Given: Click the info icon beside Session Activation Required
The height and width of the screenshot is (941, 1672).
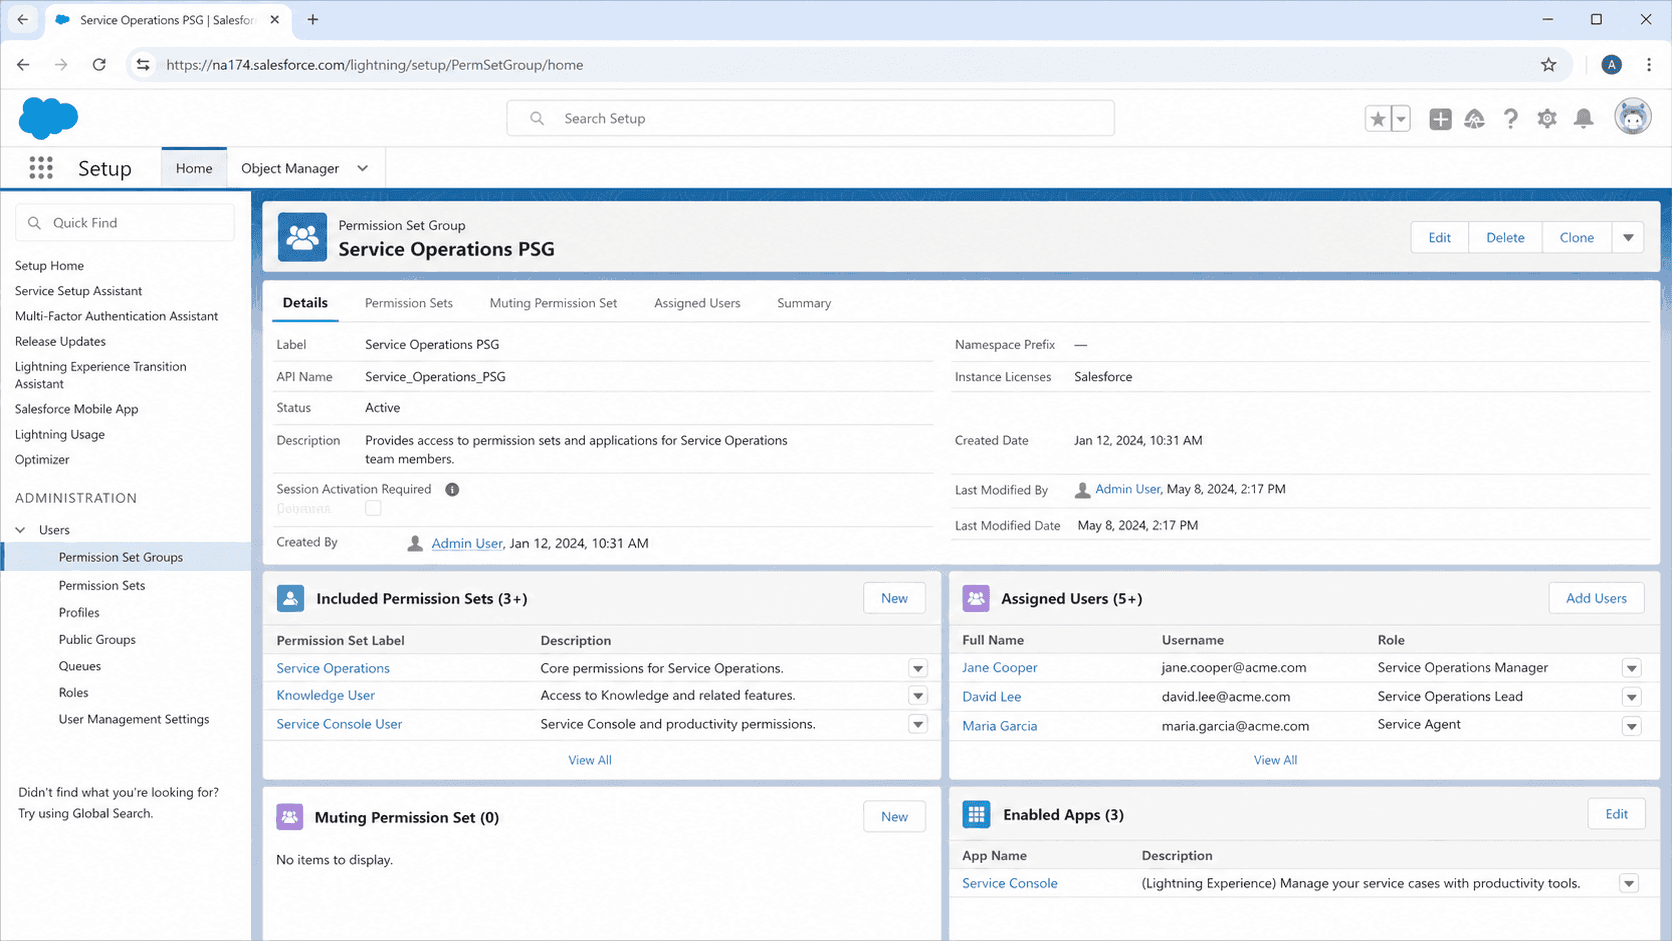Looking at the screenshot, I should (x=452, y=489).
